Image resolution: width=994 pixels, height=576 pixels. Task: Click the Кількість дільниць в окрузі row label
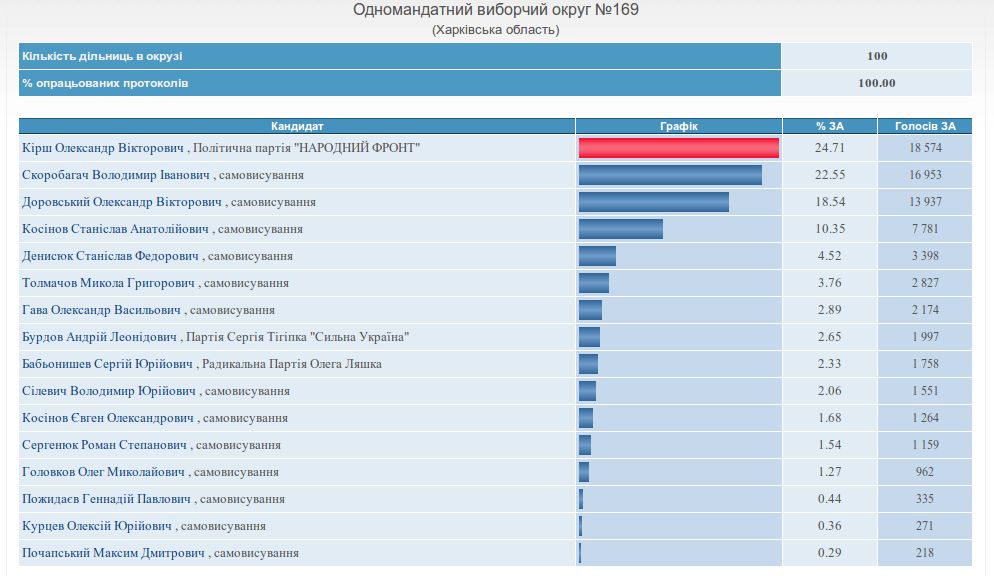click(102, 56)
